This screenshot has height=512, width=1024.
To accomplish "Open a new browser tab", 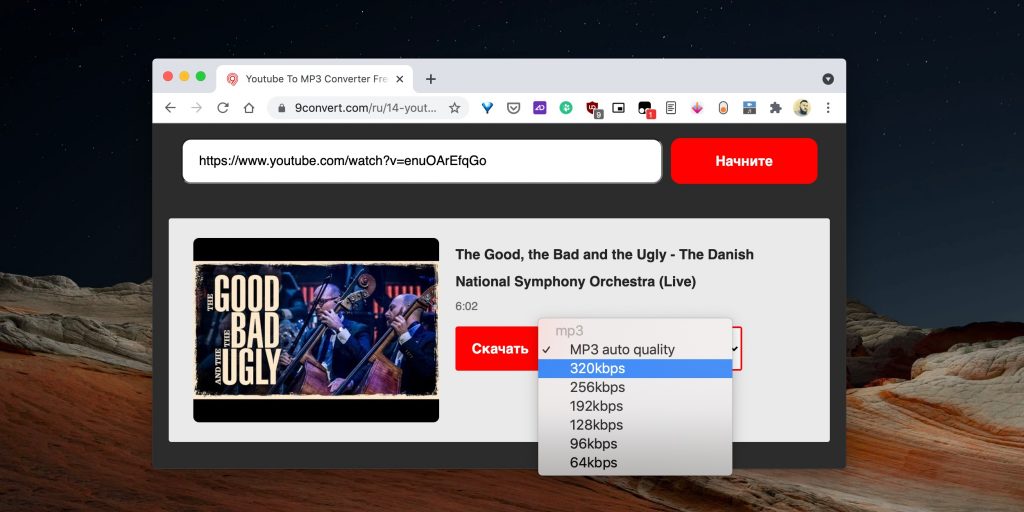I will [x=430, y=79].
